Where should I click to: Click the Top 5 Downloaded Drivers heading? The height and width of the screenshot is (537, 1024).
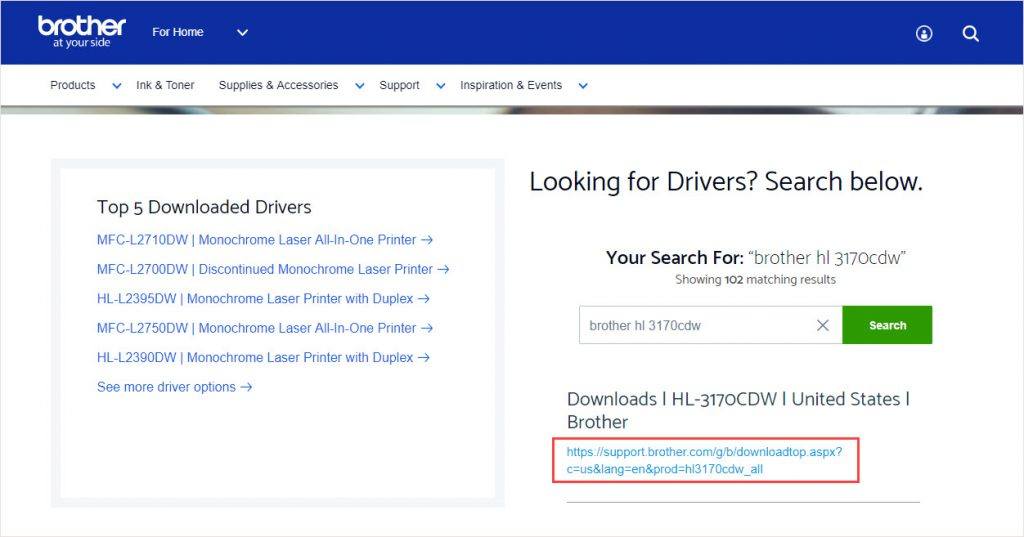[204, 207]
